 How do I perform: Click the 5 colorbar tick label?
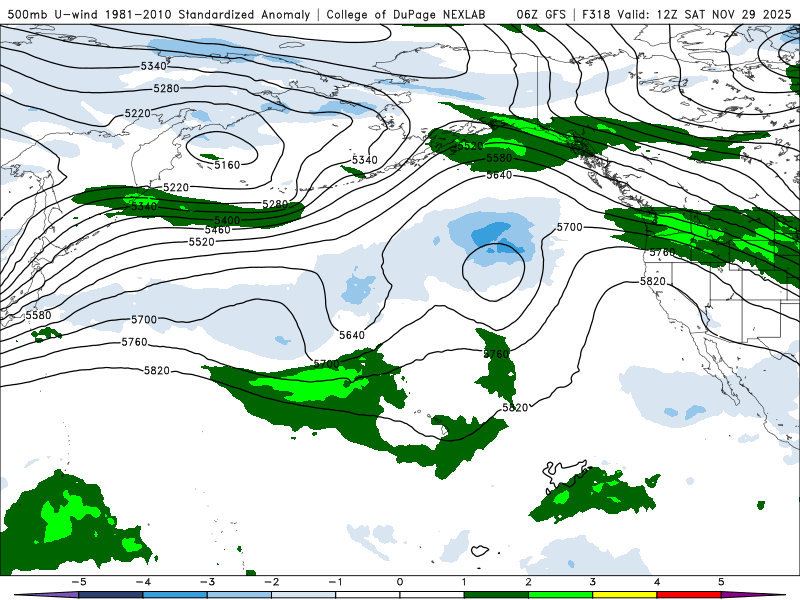(721, 582)
